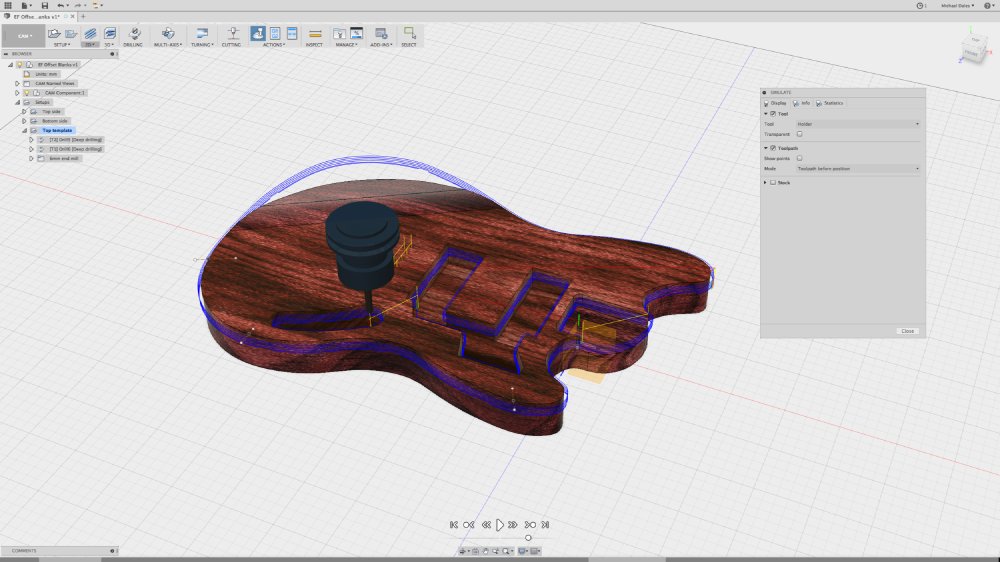Open the Tool Holder dropdown
The image size is (1000, 562).
coord(858,124)
